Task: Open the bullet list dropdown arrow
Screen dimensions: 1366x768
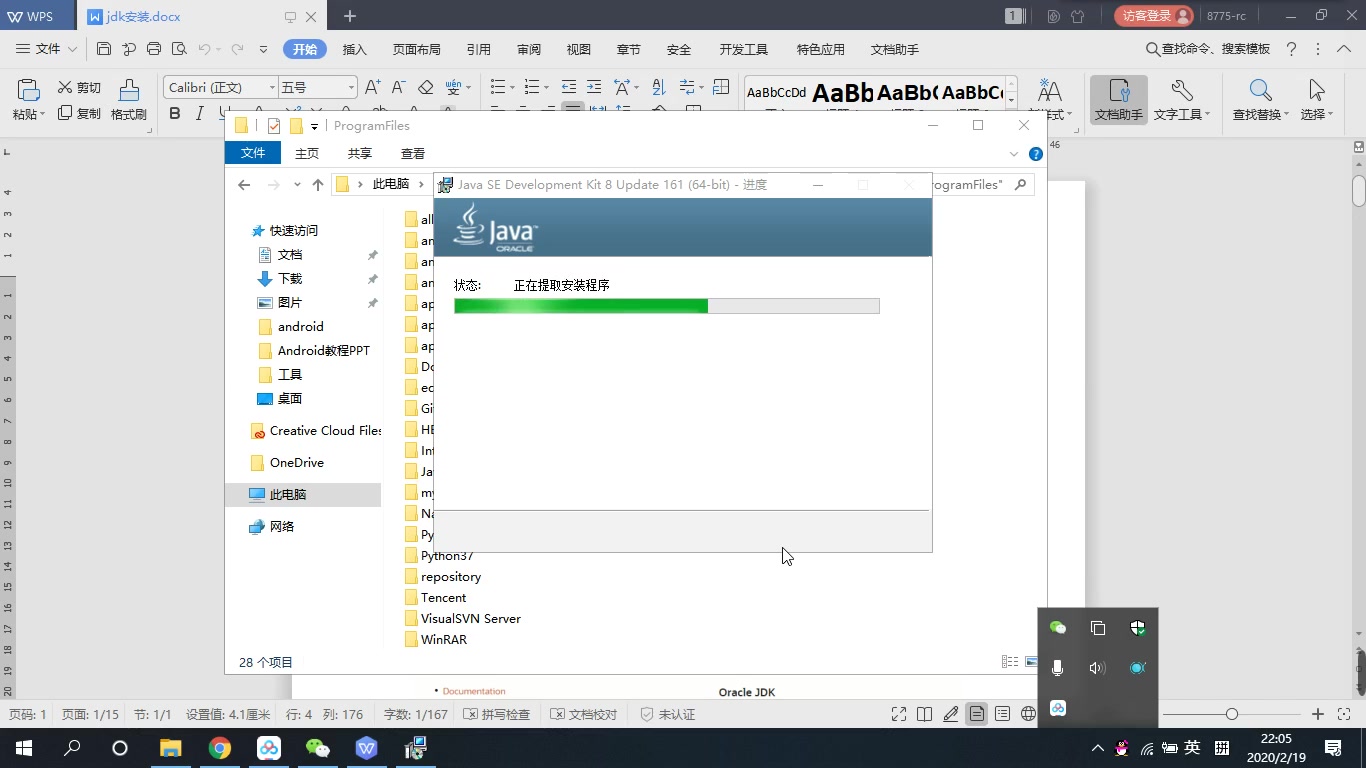Action: pyautogui.click(x=513, y=87)
